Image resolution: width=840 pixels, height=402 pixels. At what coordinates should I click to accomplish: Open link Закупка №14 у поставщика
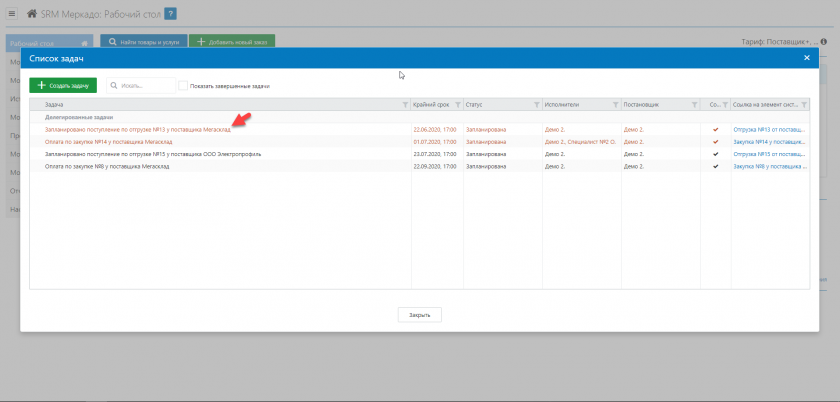(768, 142)
